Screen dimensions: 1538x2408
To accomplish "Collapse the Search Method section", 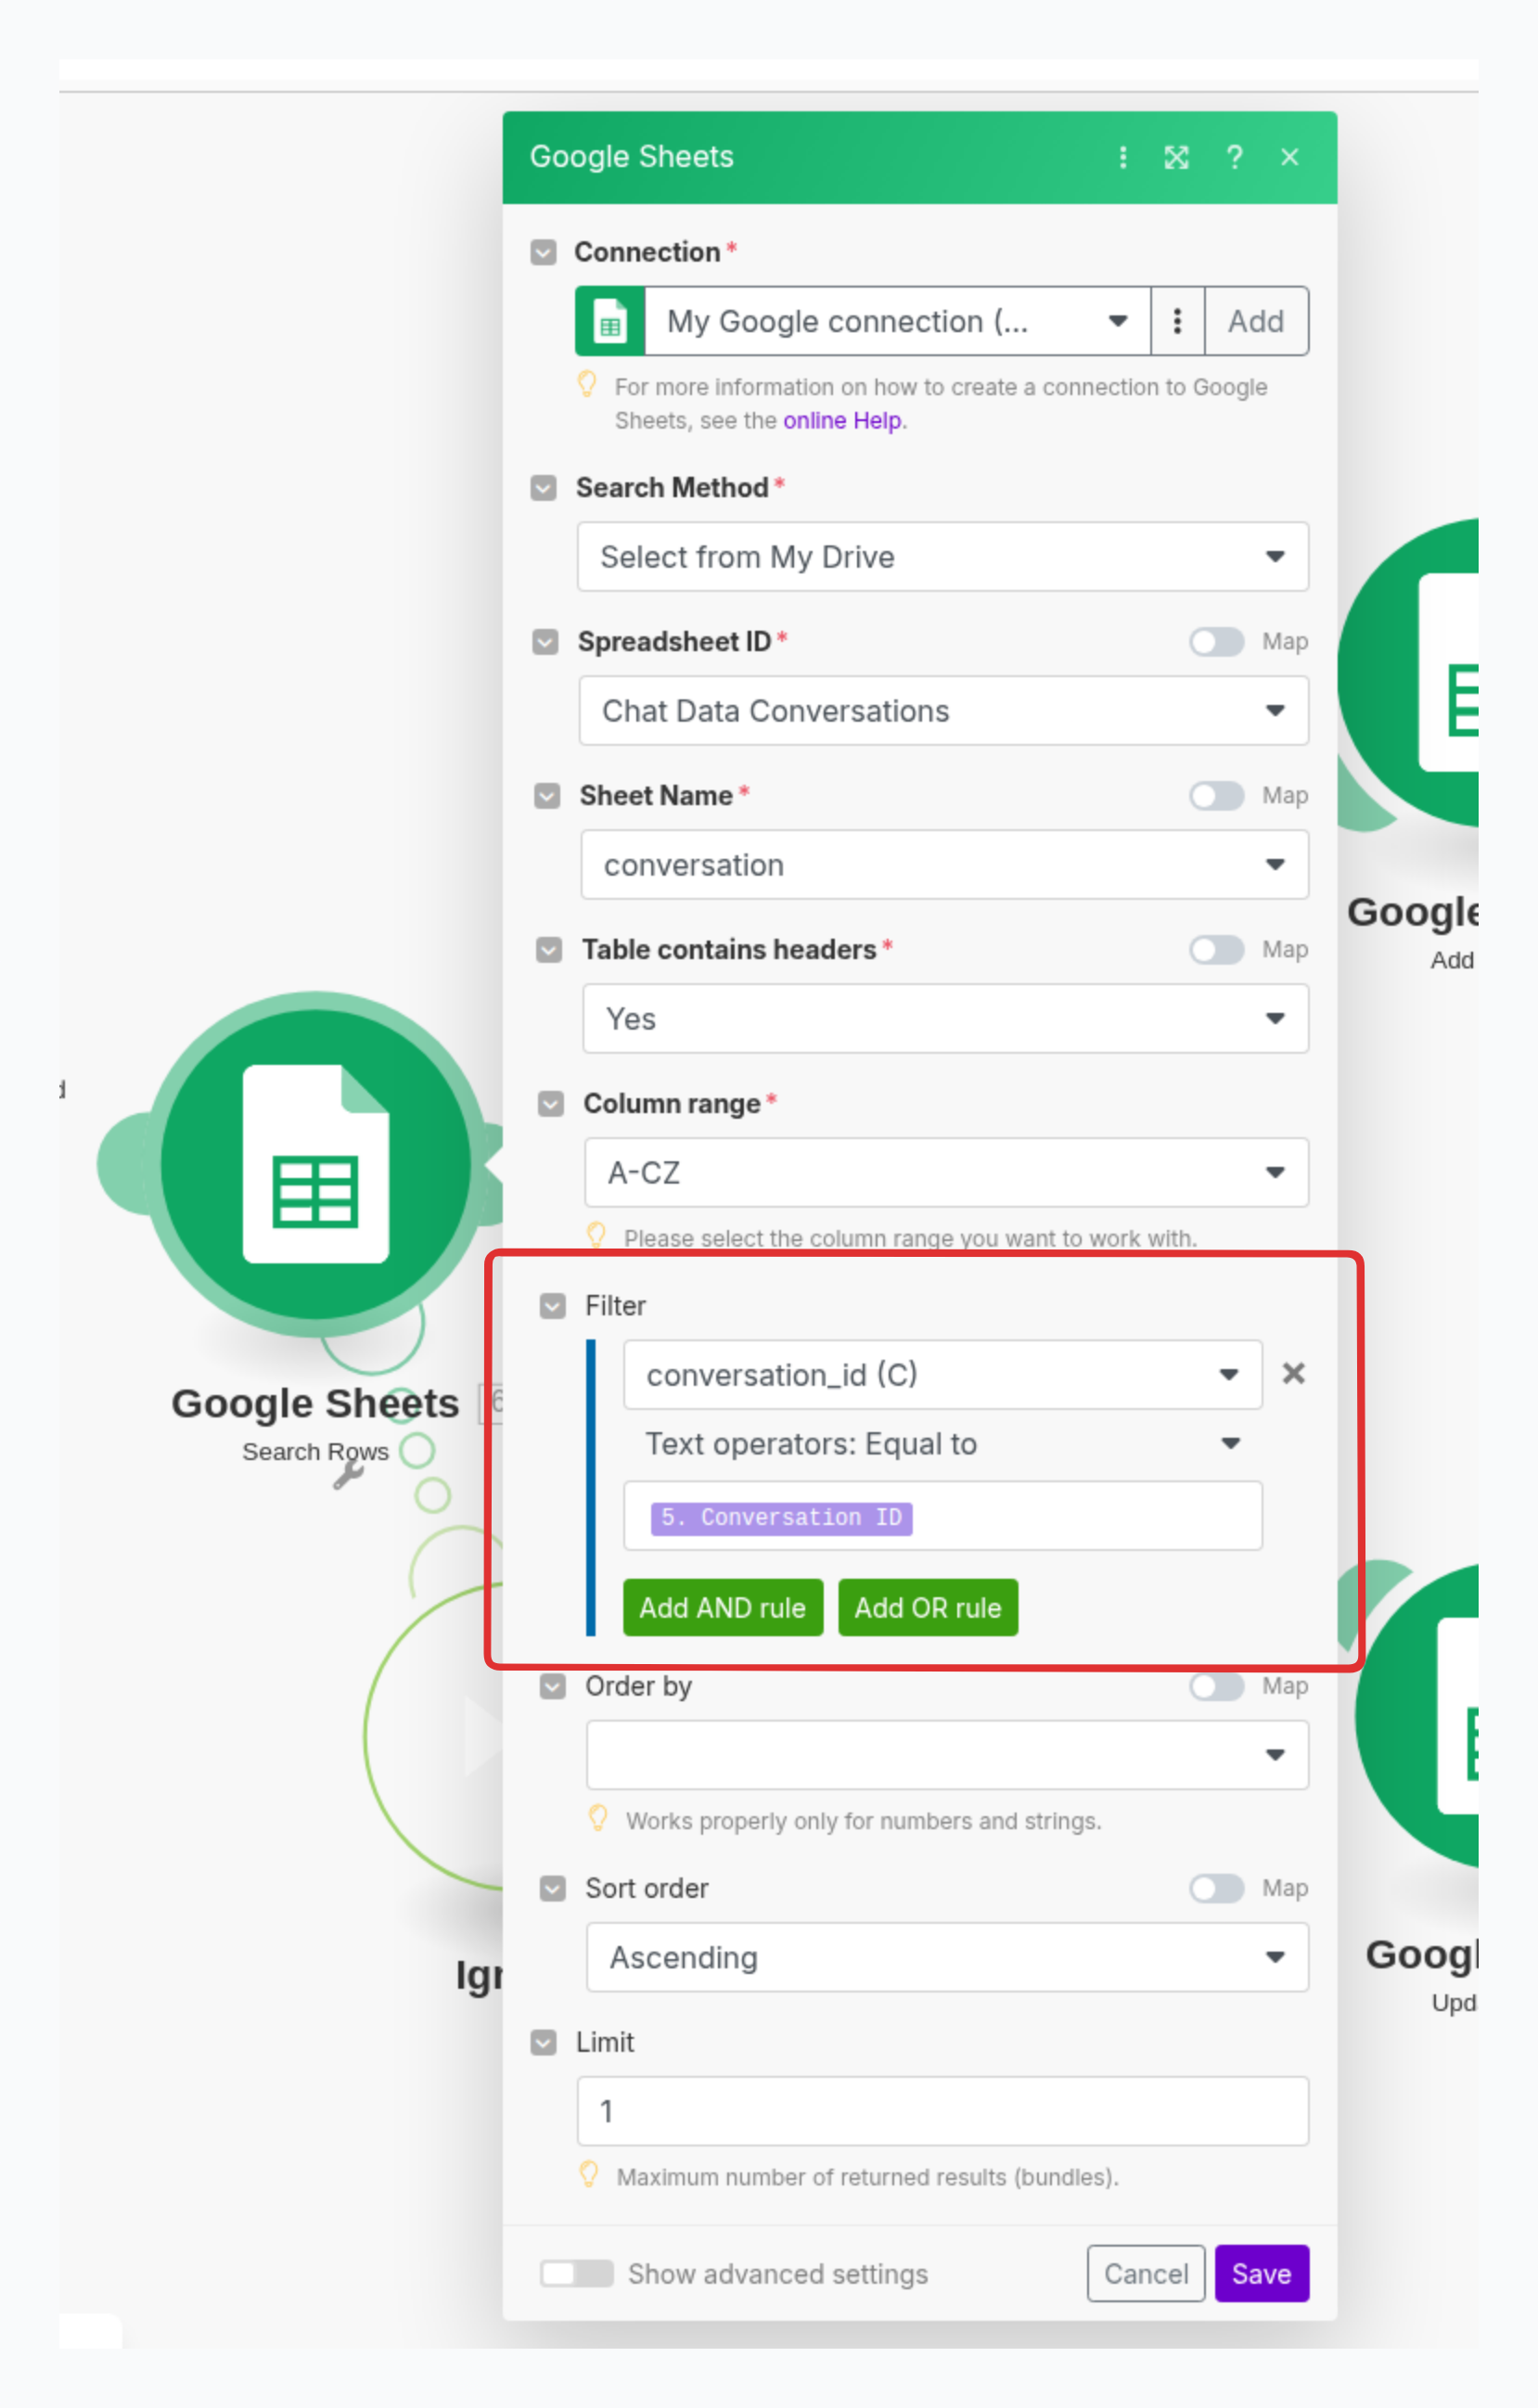I will tap(543, 488).
